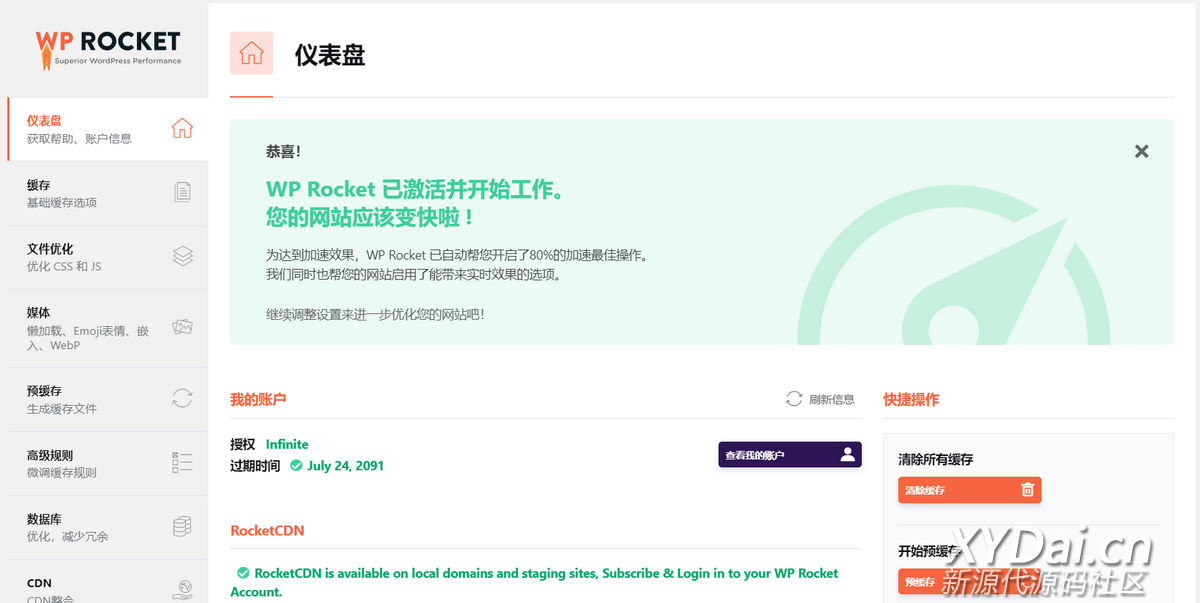
Task: Click the 预缓存 refresh arrows icon
Action: pyautogui.click(x=182, y=398)
